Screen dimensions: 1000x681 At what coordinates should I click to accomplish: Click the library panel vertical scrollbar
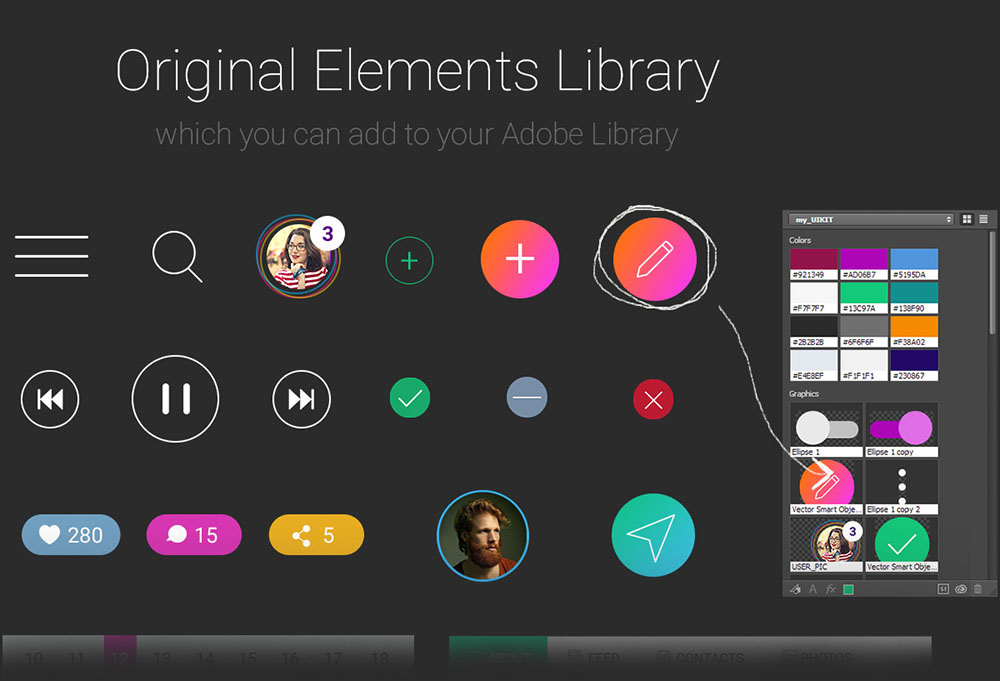click(x=992, y=282)
